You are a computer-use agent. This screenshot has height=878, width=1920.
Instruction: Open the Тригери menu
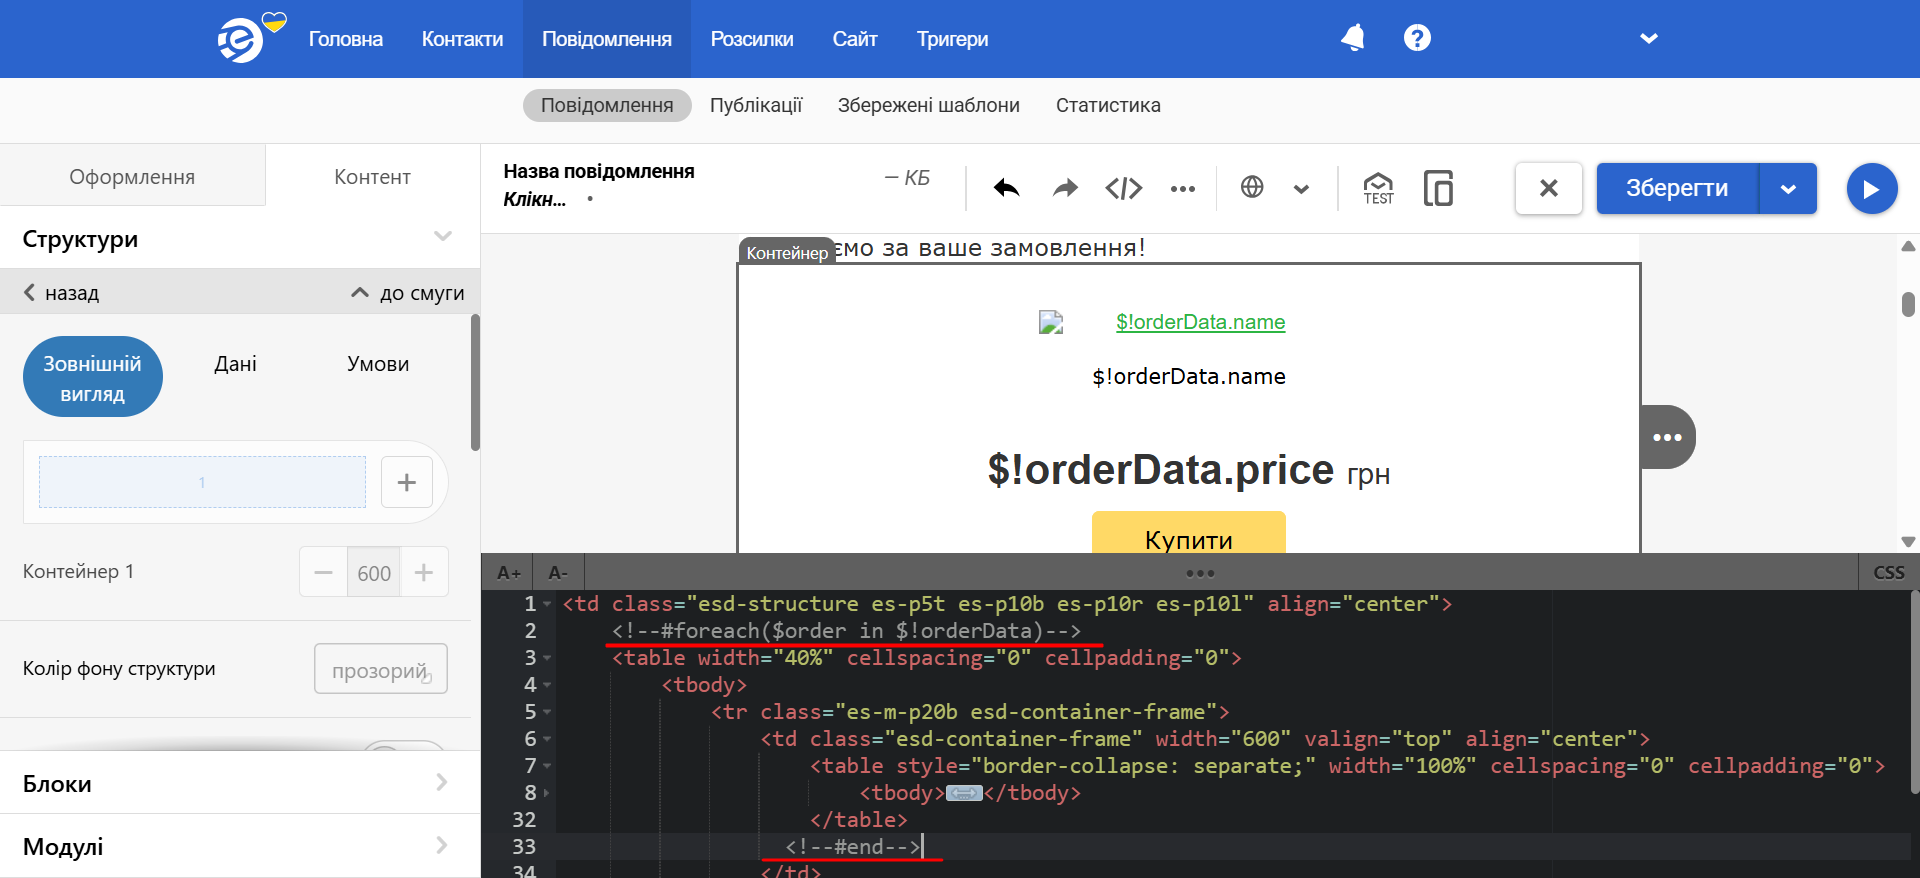click(x=952, y=39)
